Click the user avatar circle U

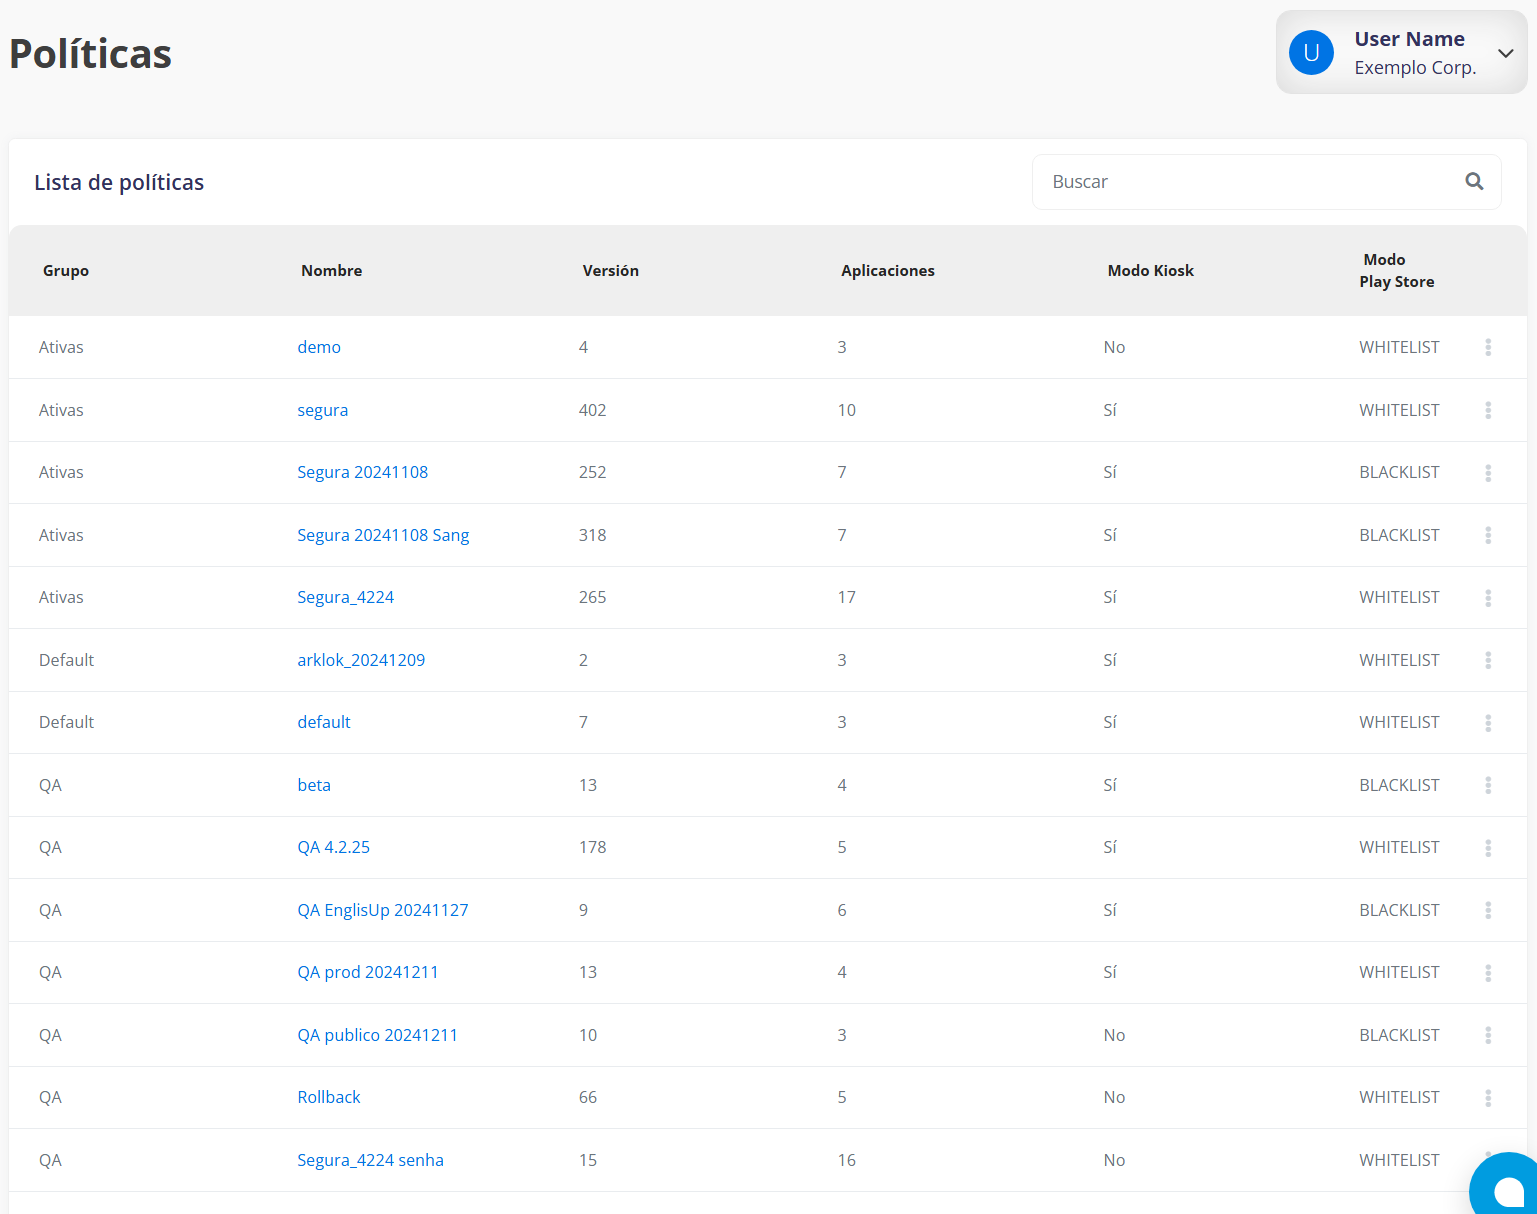click(1311, 52)
